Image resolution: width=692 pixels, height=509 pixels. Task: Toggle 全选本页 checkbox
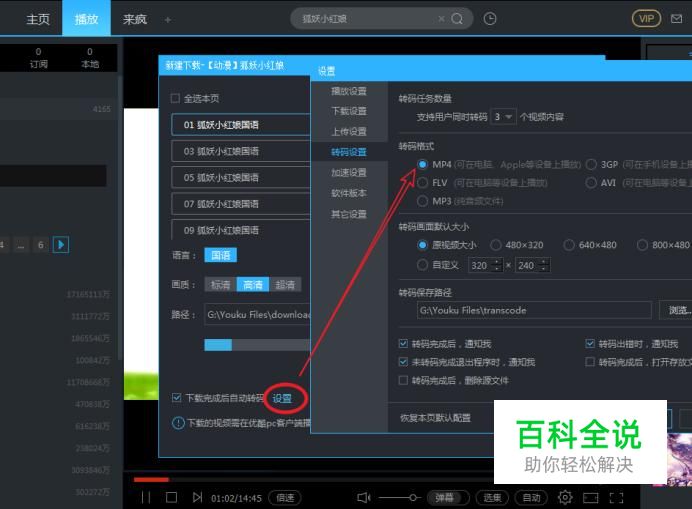tap(175, 98)
